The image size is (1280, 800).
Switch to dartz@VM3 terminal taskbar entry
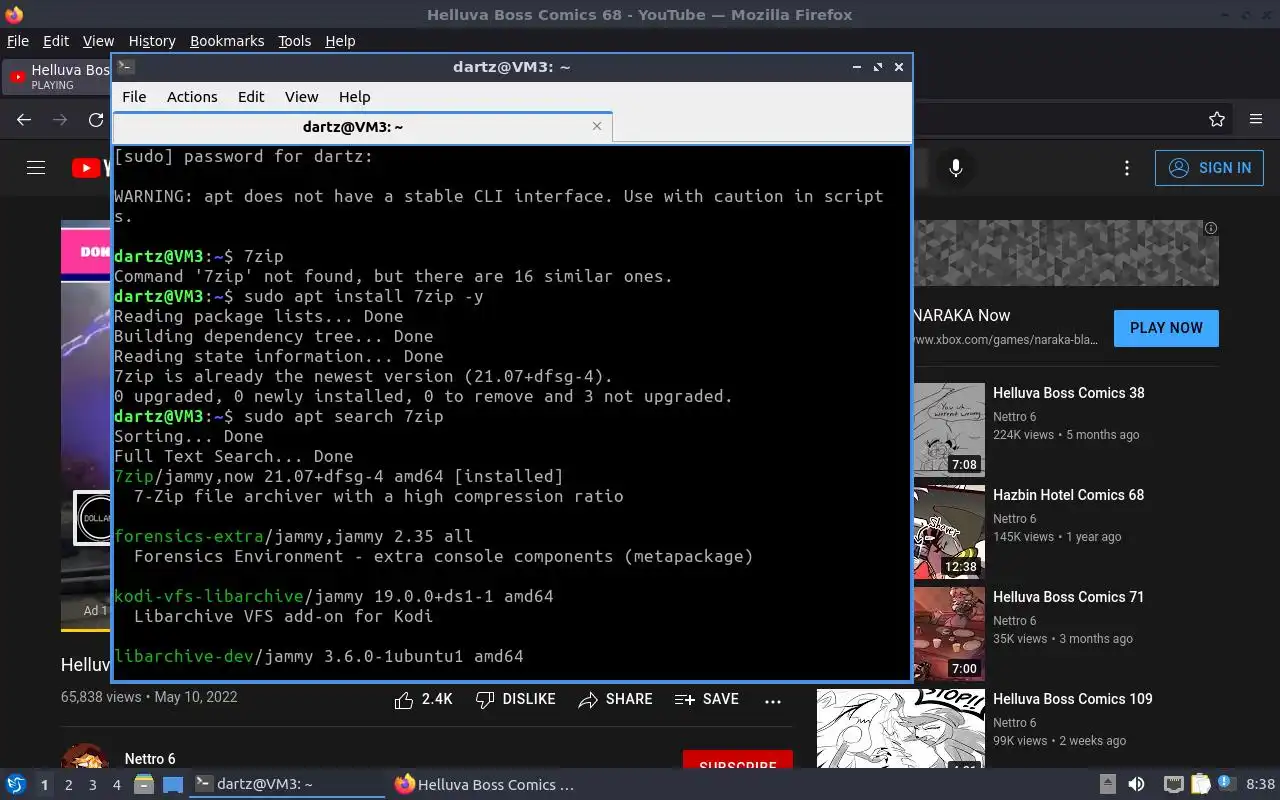pos(288,785)
